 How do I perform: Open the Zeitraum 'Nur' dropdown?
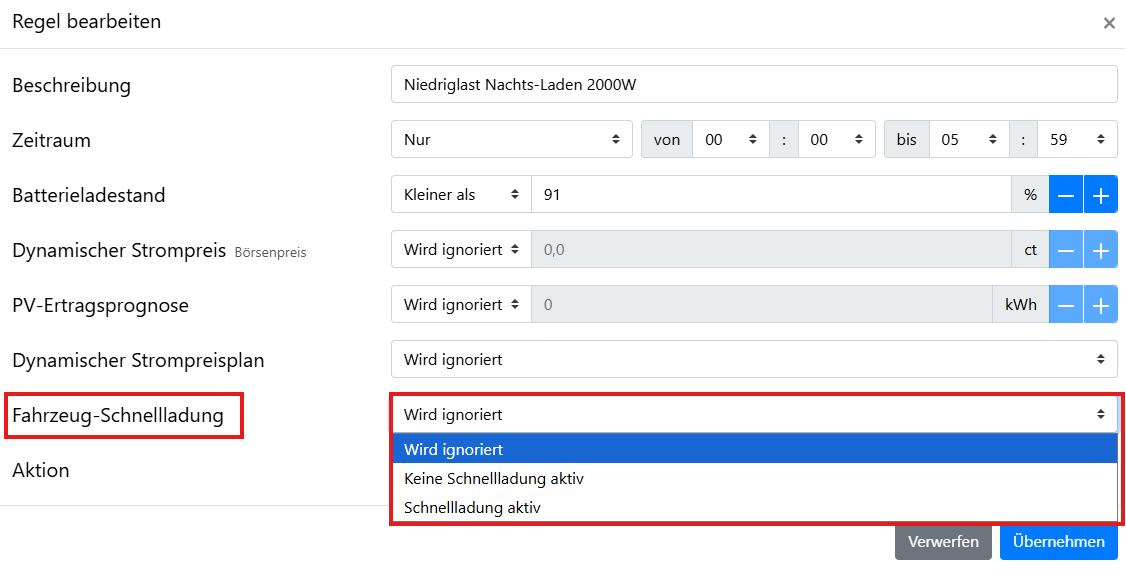click(511, 140)
